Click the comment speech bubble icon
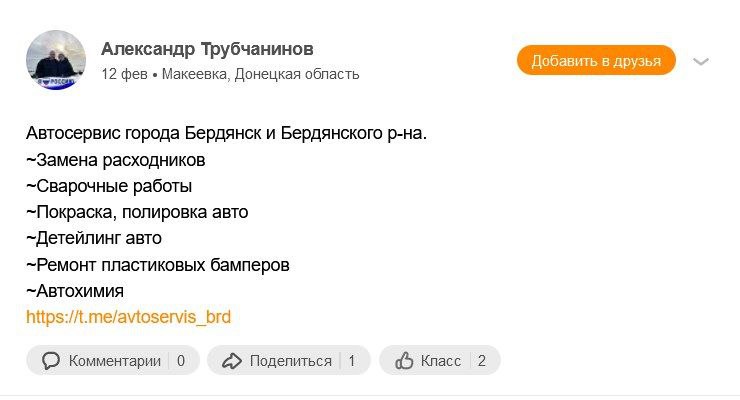 point(51,361)
